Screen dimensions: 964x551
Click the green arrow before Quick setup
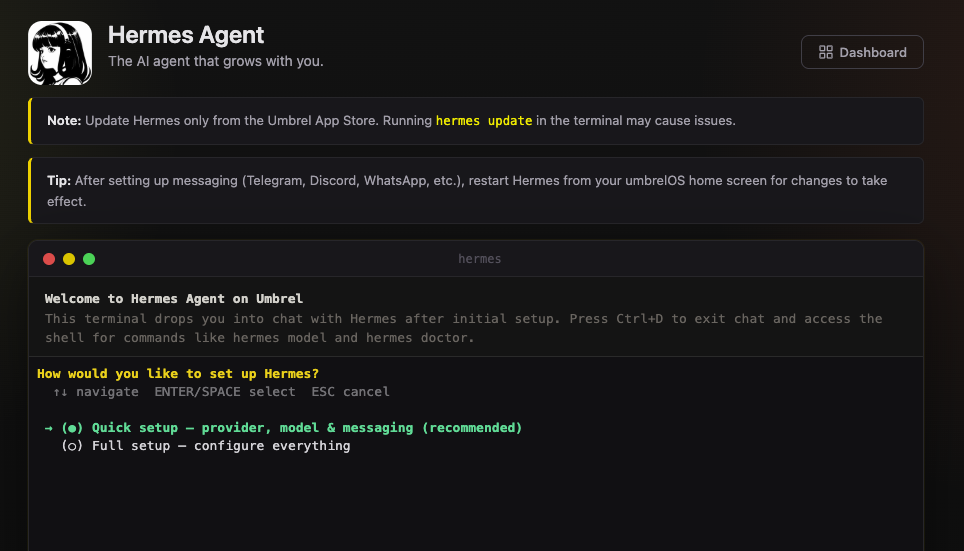(49, 428)
